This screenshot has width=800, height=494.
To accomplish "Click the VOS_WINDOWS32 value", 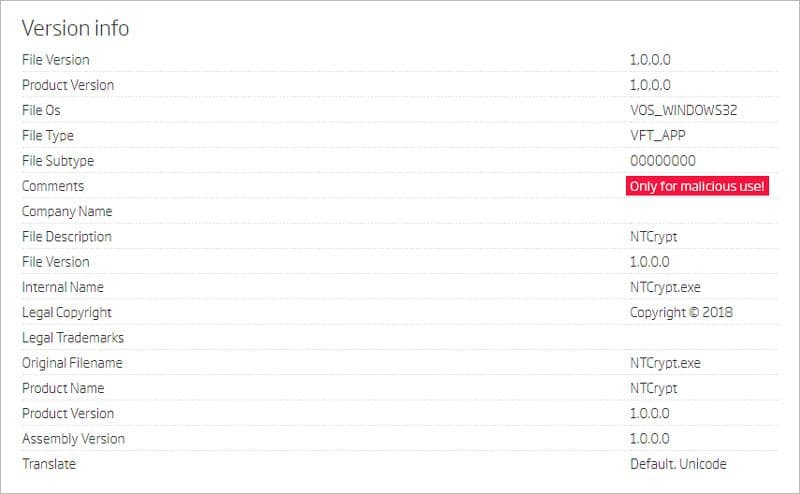I will pos(683,110).
